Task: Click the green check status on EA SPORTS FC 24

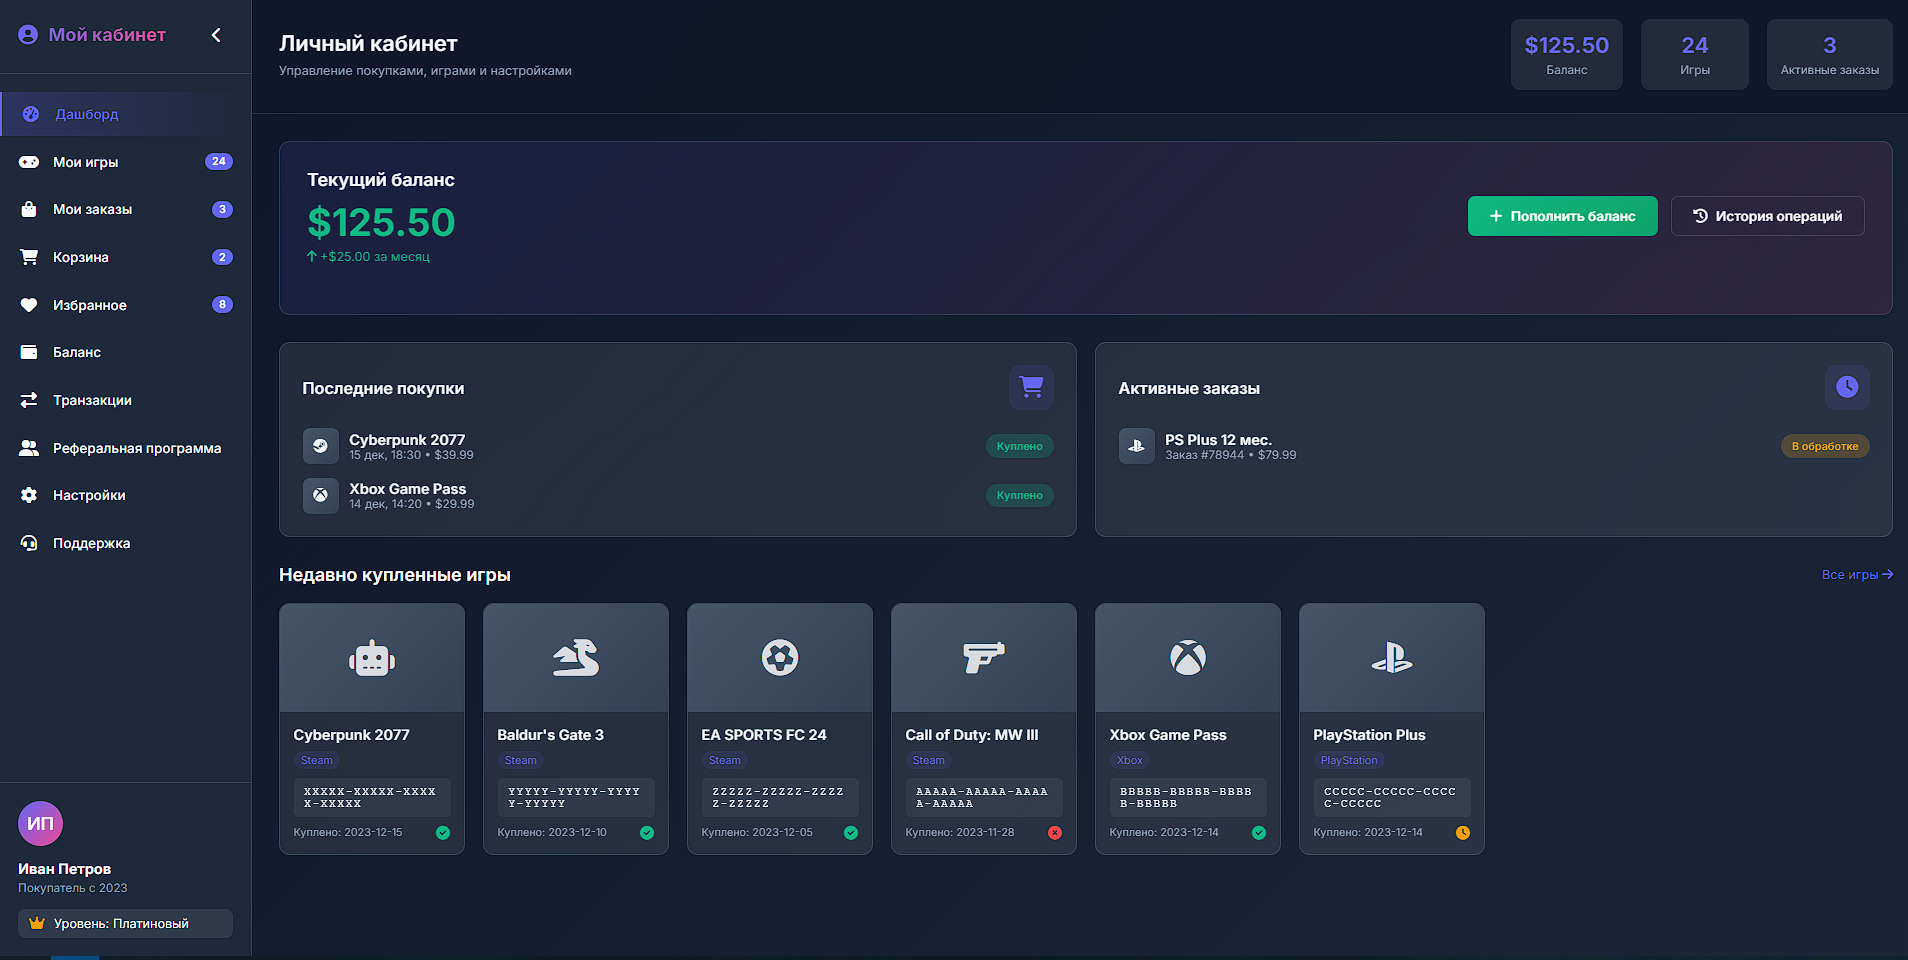Action: coord(851,833)
